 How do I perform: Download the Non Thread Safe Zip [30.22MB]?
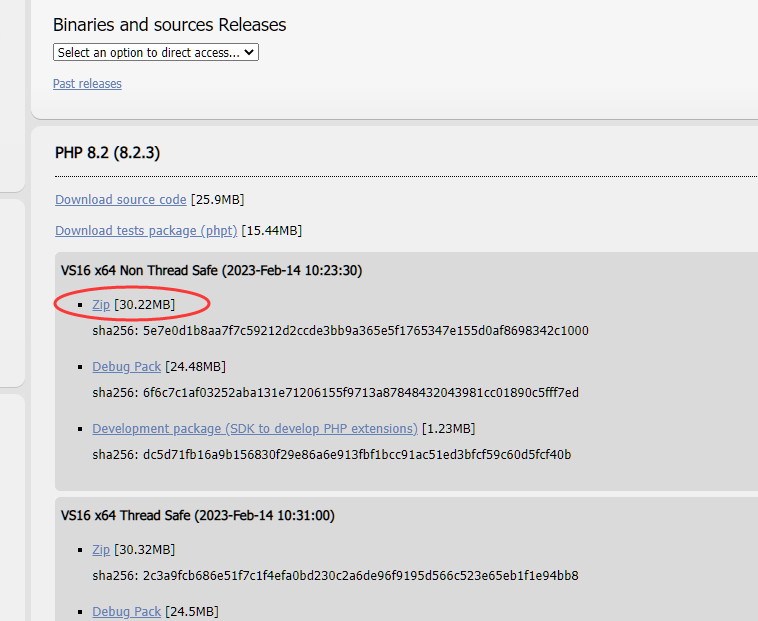(101, 304)
